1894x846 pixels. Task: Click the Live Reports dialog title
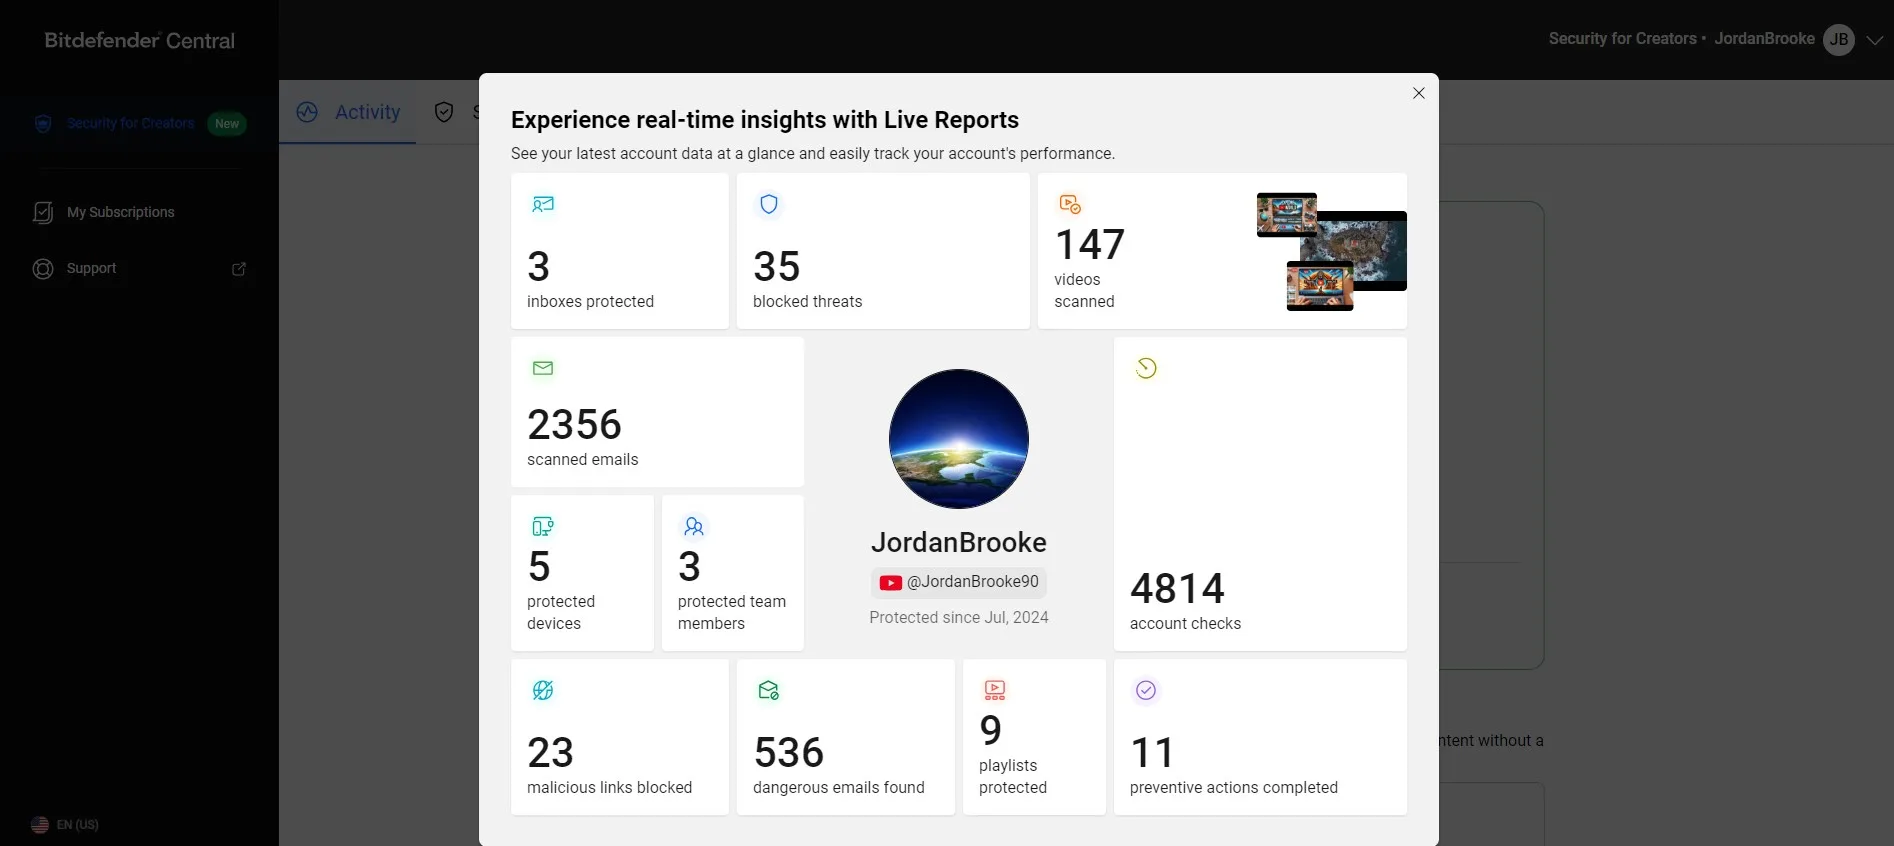765,120
